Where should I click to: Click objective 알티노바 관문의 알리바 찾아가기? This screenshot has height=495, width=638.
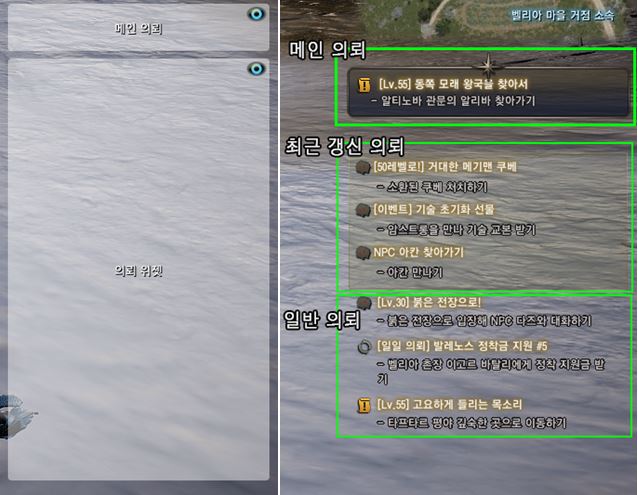pos(453,100)
